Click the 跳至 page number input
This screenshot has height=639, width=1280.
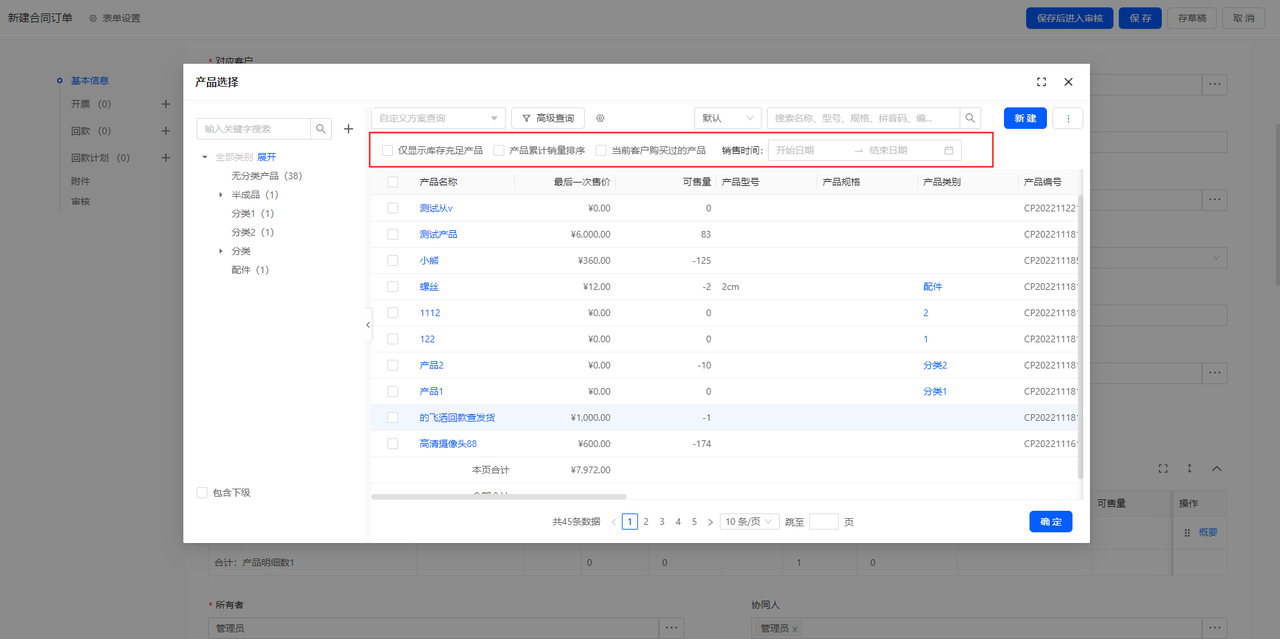(x=824, y=522)
